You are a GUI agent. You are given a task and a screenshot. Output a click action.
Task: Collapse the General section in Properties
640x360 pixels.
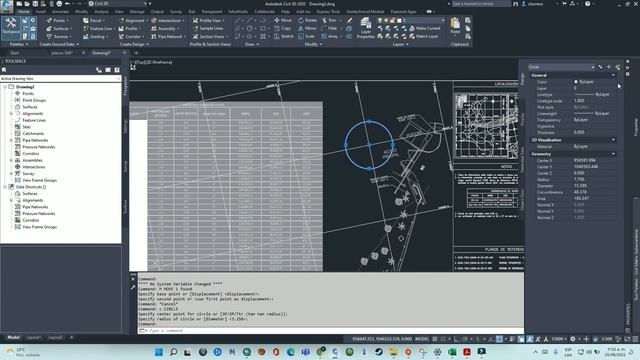click(613, 75)
